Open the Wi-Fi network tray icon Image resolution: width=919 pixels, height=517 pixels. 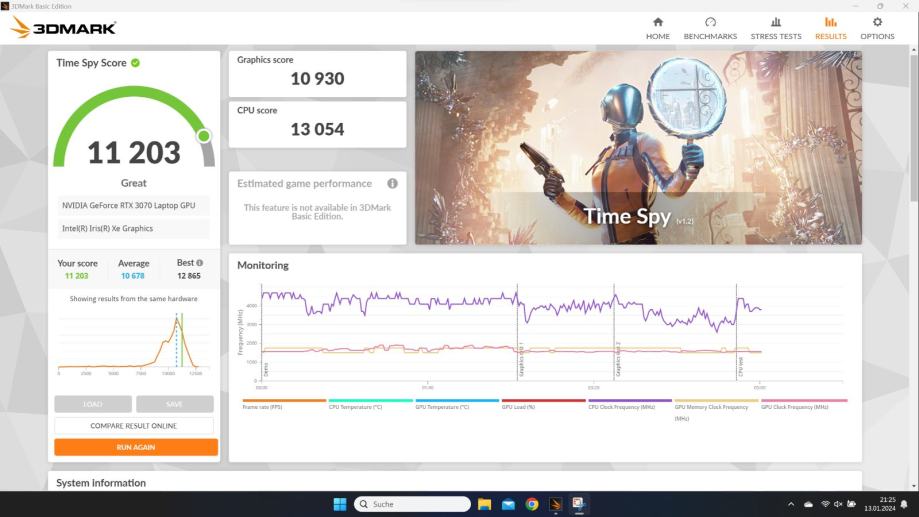825,504
